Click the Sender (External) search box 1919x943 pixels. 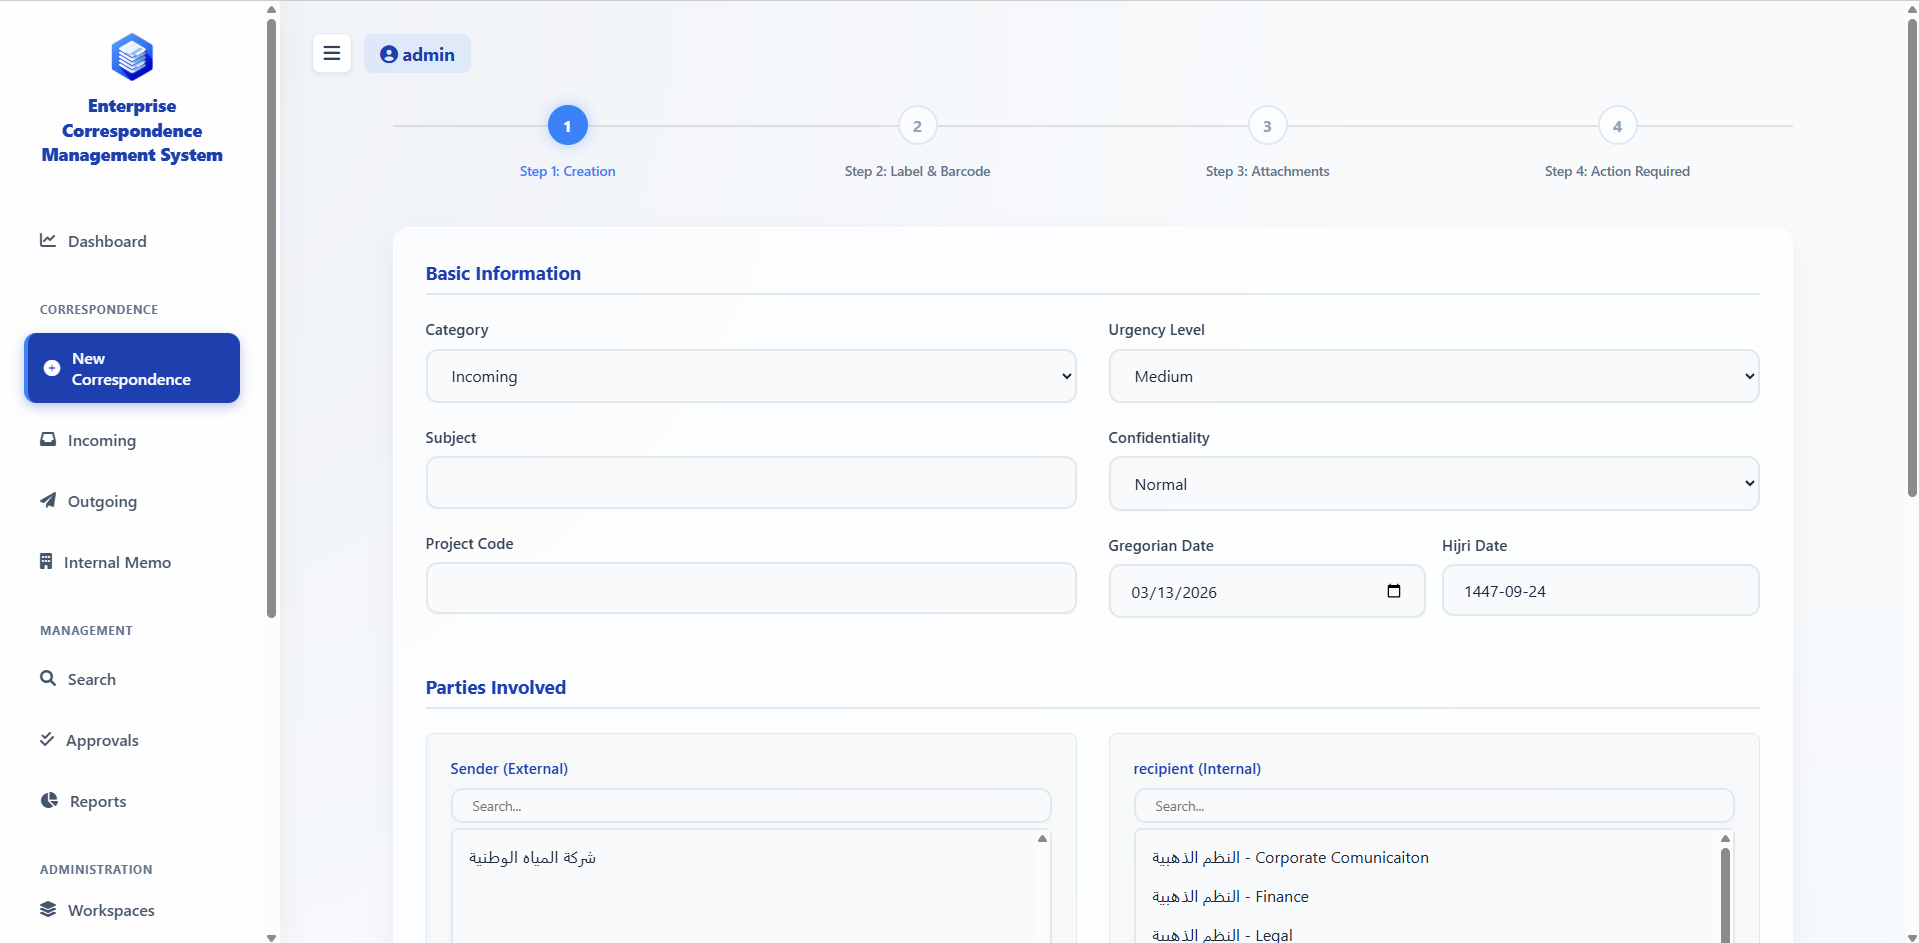(x=750, y=806)
